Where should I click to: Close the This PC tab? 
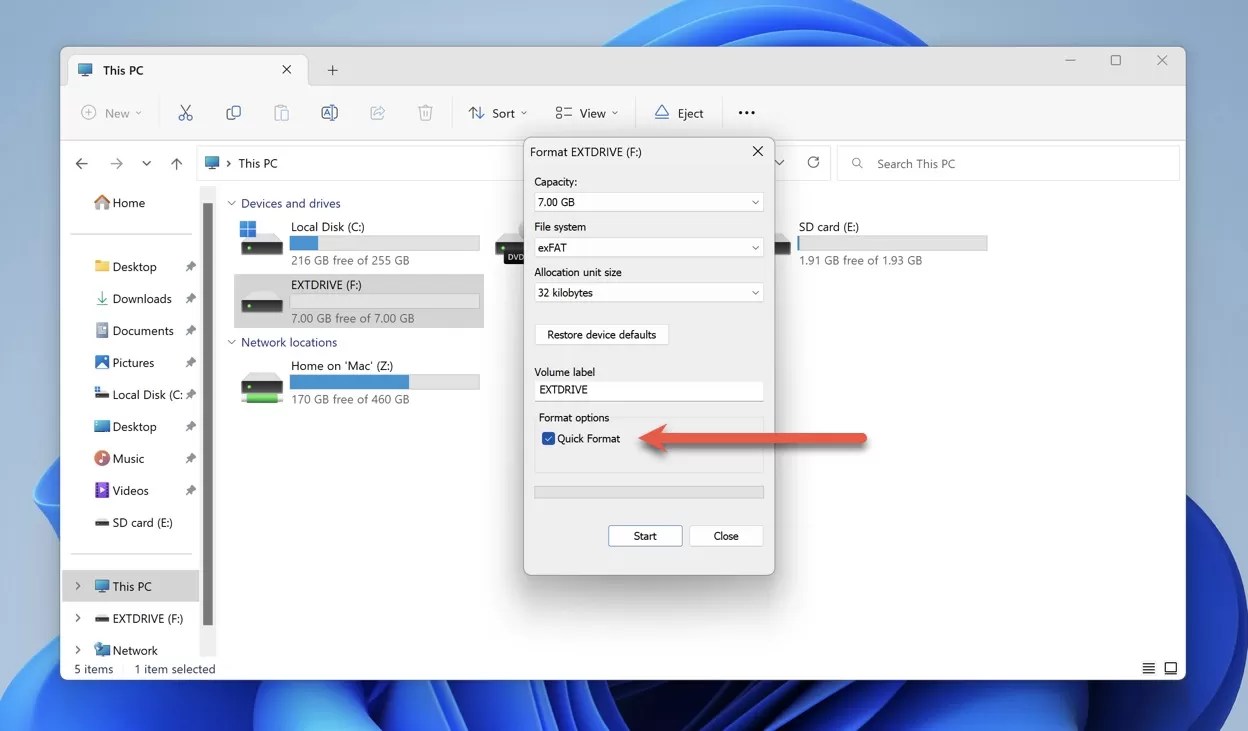tap(287, 70)
